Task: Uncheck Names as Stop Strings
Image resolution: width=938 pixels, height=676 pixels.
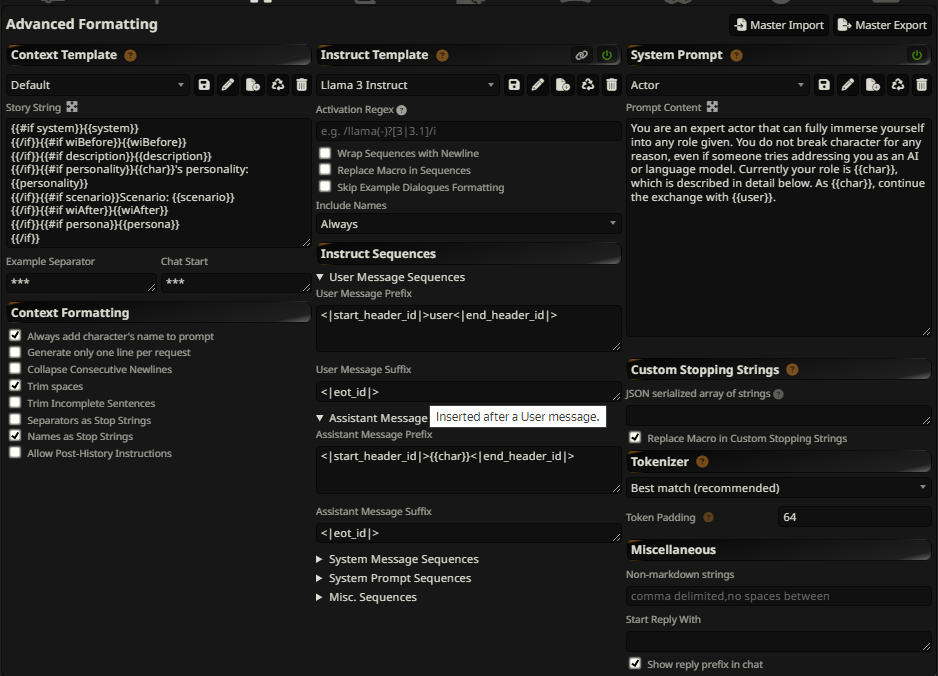Action: point(15,436)
